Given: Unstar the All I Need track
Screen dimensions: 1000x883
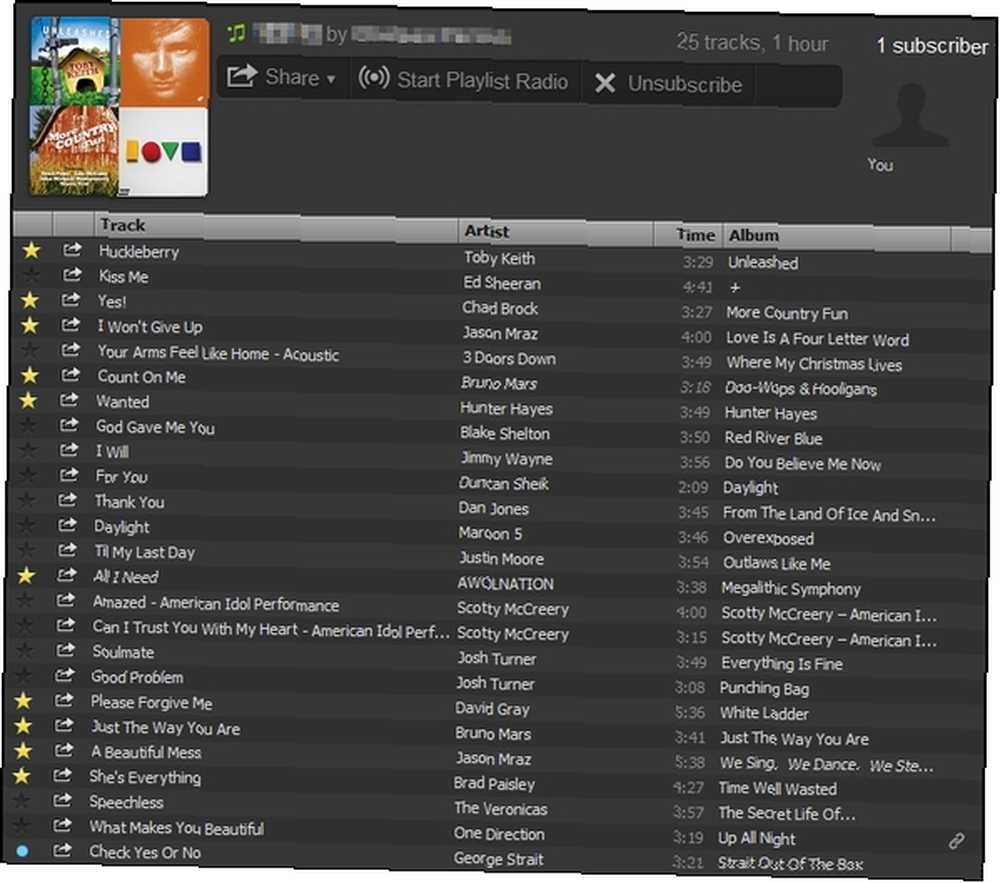Looking at the screenshot, I should coord(26,576).
